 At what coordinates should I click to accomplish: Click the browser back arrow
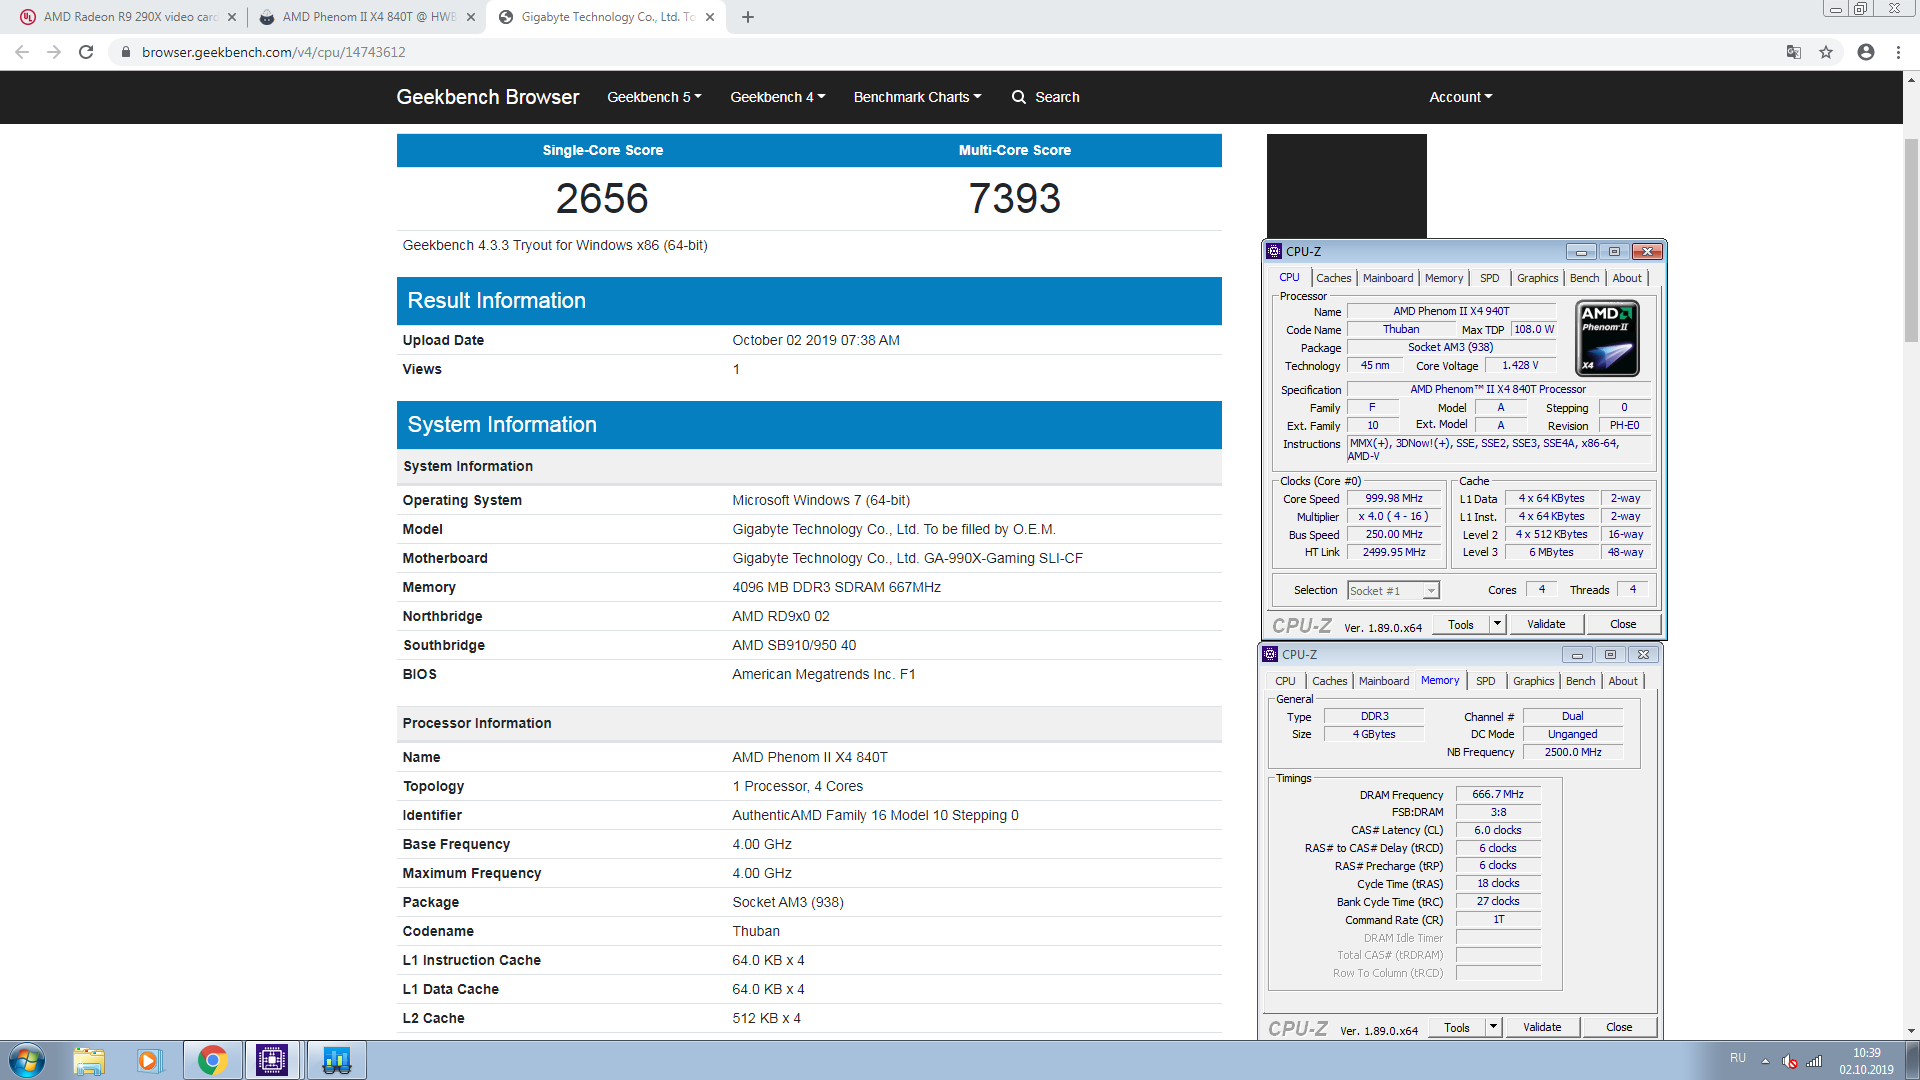click(22, 52)
